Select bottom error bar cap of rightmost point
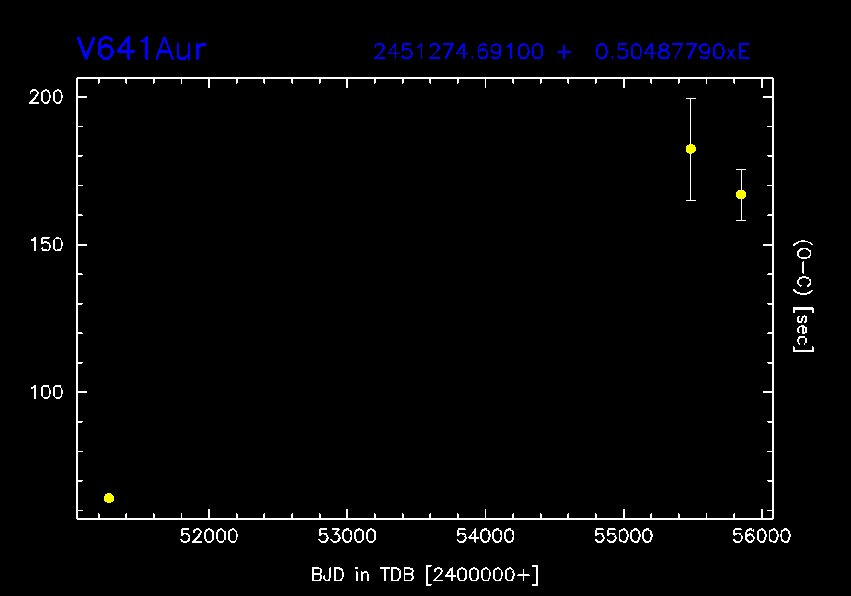851x596 pixels. pyautogui.click(x=741, y=220)
